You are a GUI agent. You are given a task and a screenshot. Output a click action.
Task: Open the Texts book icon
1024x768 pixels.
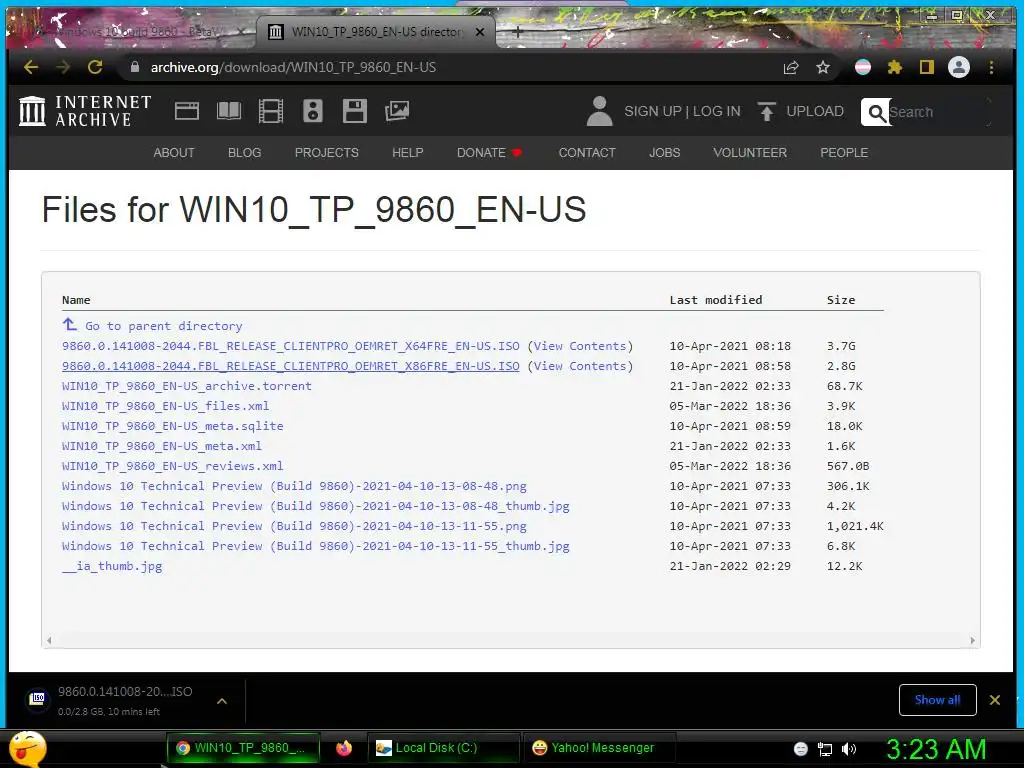point(229,111)
